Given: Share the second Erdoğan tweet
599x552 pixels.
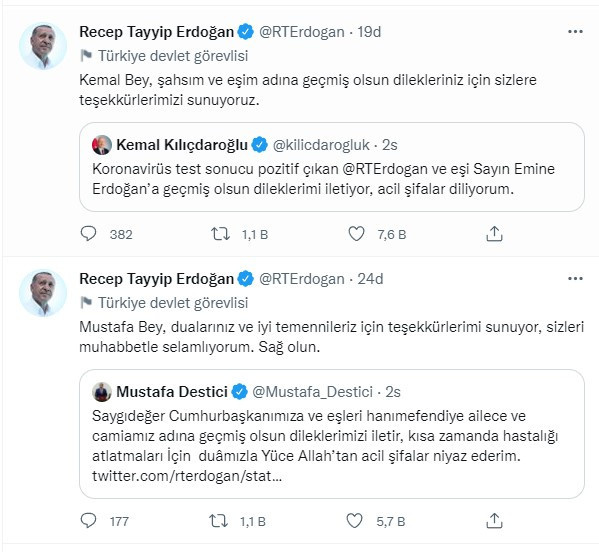Looking at the screenshot, I should [494, 521].
